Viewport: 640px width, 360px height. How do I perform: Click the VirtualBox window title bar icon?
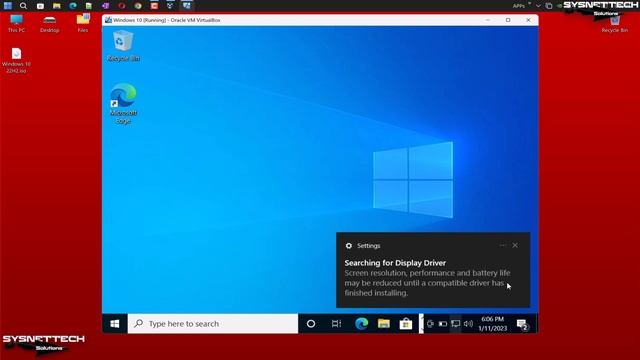(x=108, y=20)
